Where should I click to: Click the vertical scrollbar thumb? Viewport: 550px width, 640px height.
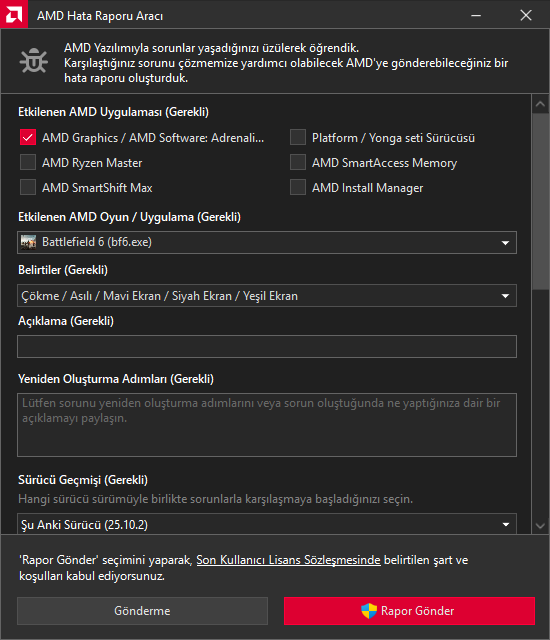(540, 202)
